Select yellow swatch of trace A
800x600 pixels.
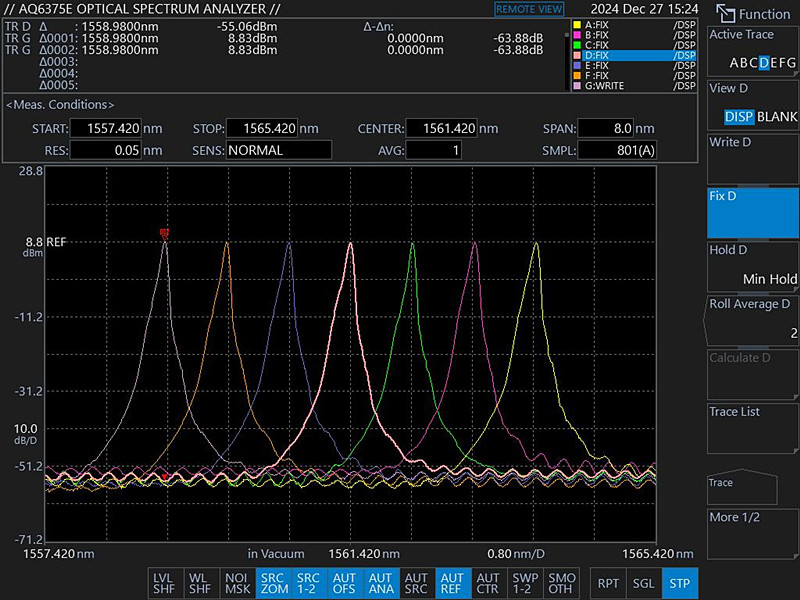tap(577, 25)
